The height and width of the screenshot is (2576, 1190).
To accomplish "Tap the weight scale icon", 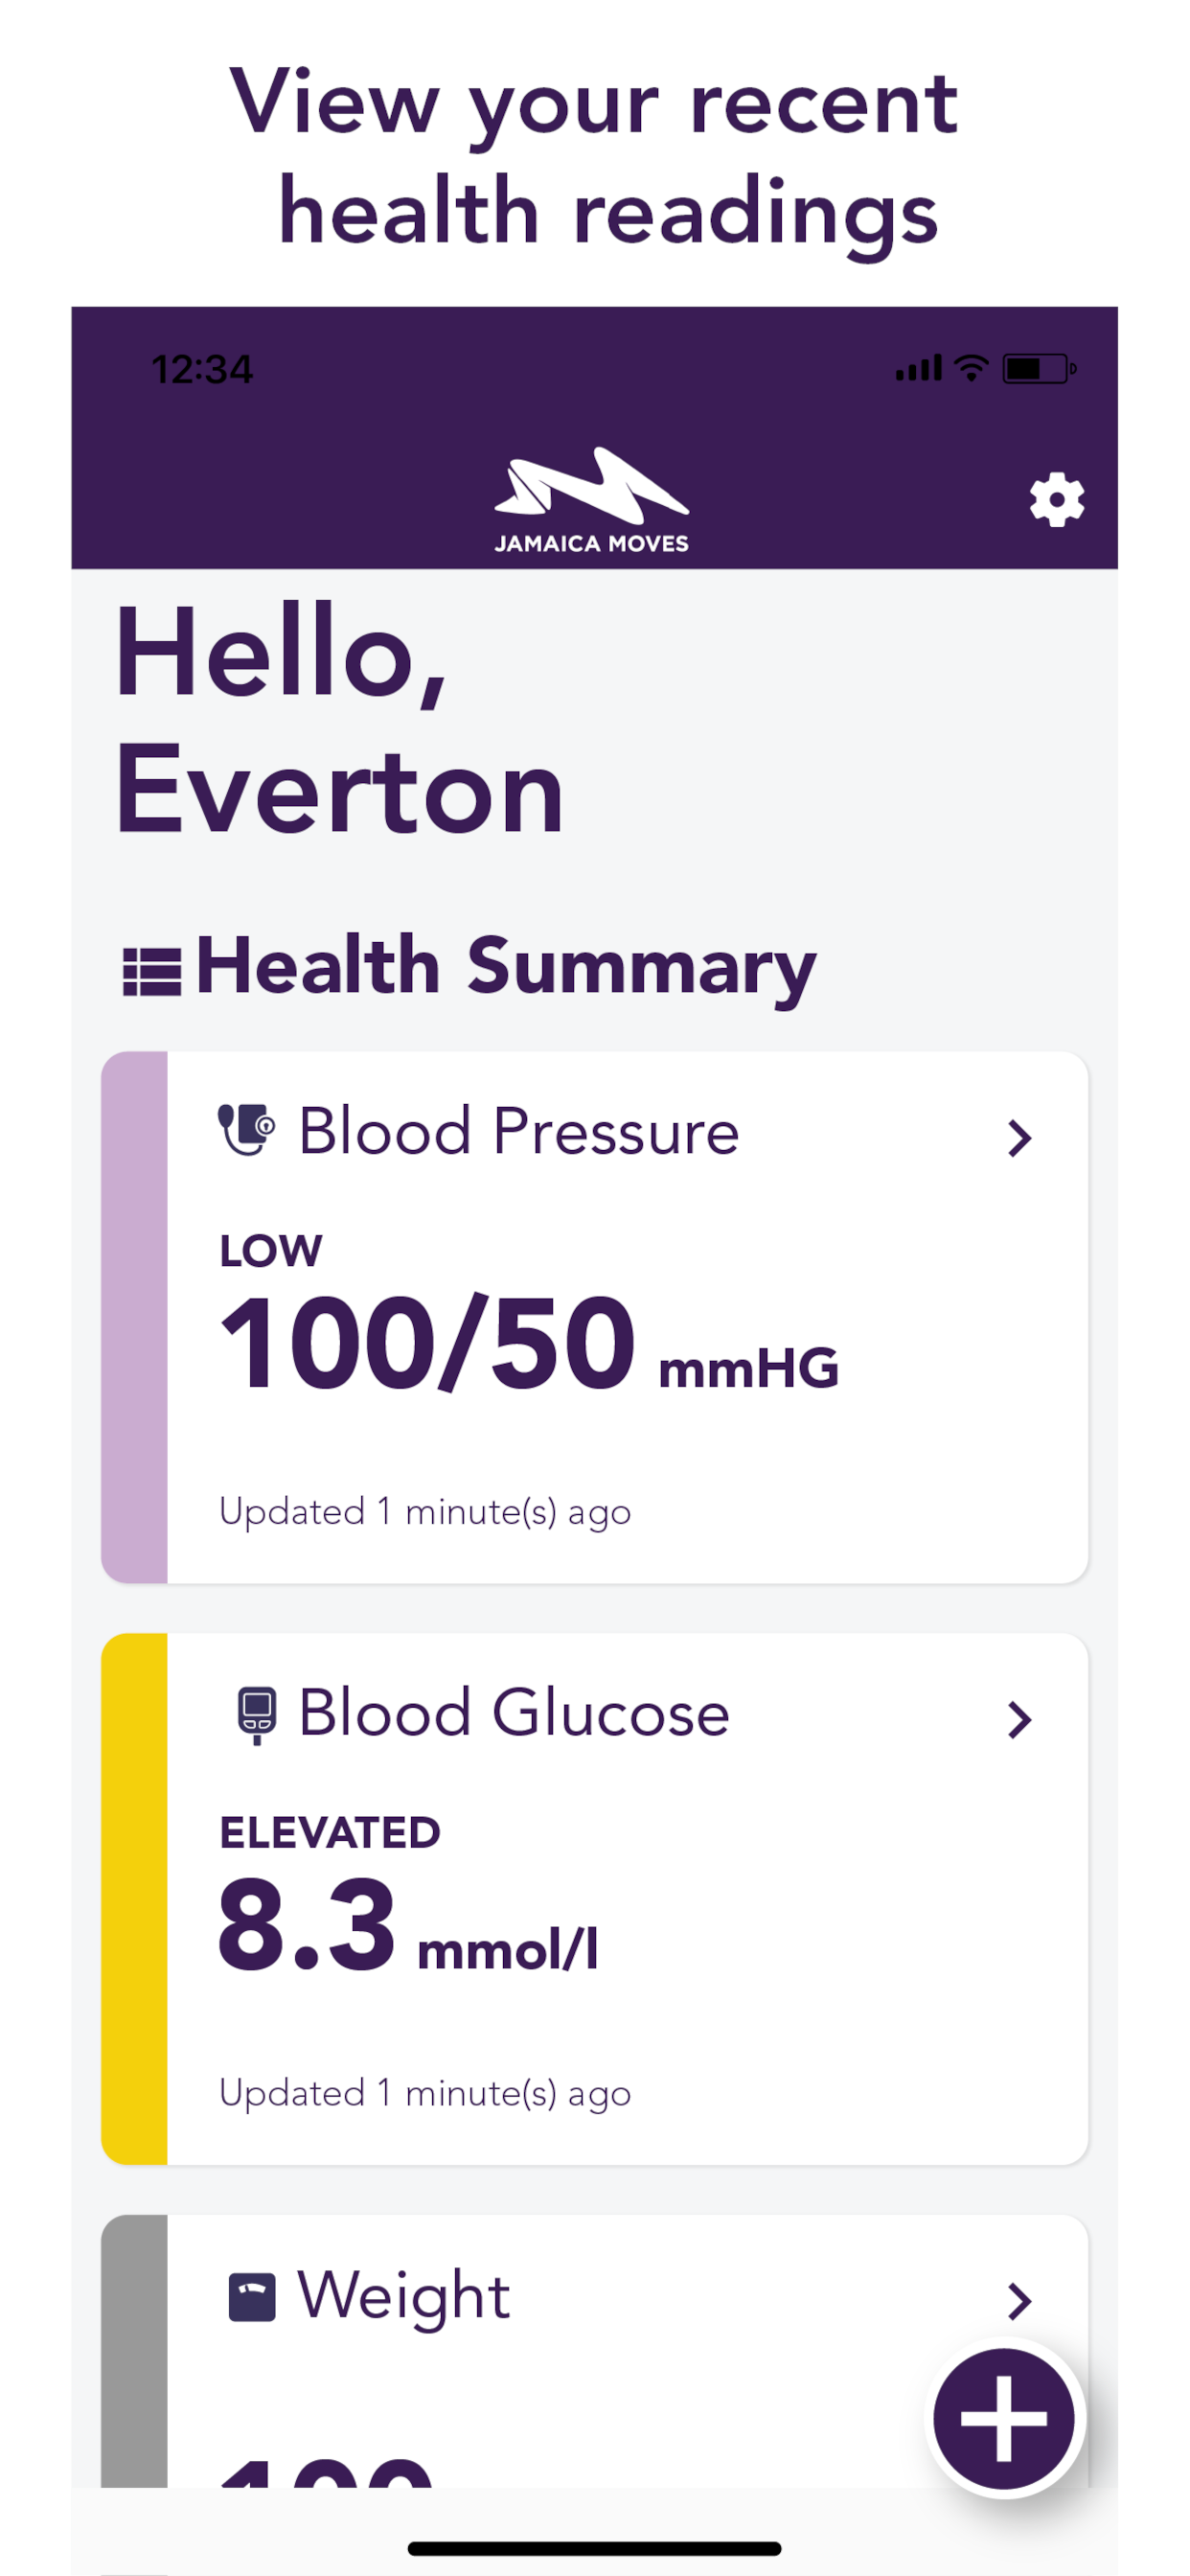I will point(252,2296).
